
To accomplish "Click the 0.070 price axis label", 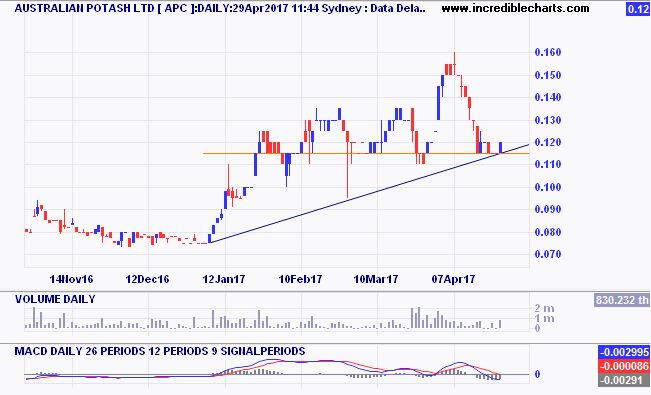I will pos(548,254).
